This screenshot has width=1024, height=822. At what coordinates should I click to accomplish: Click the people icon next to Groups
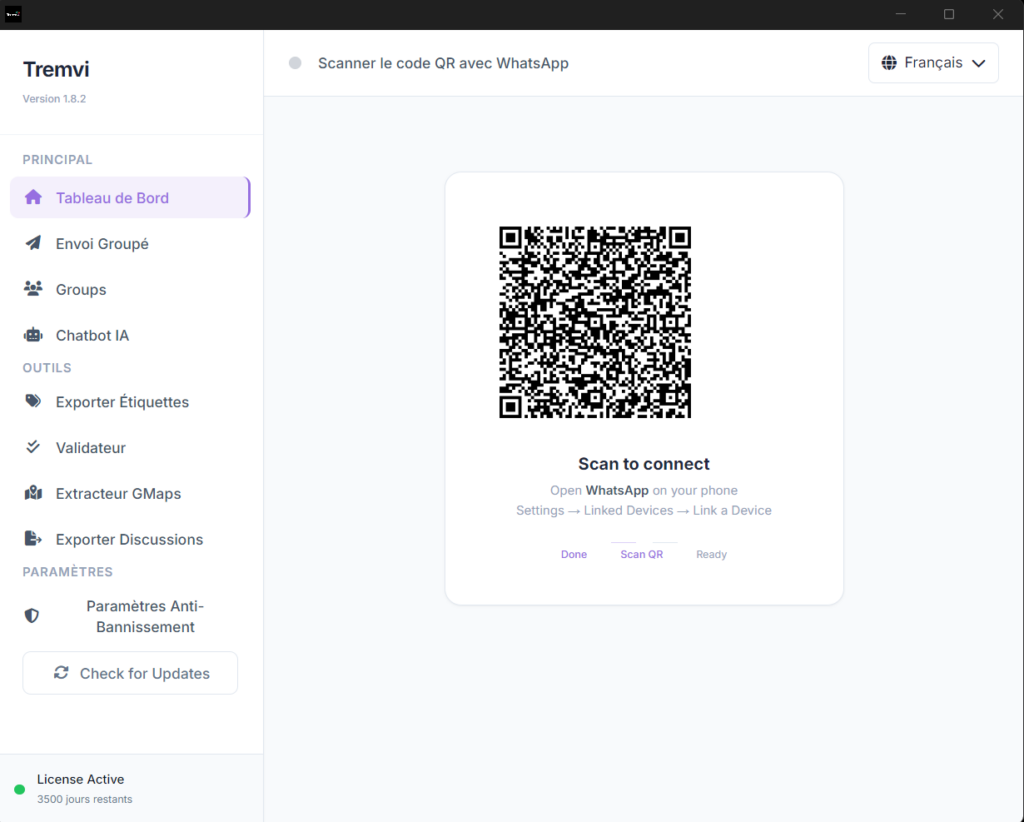[x=33, y=289]
